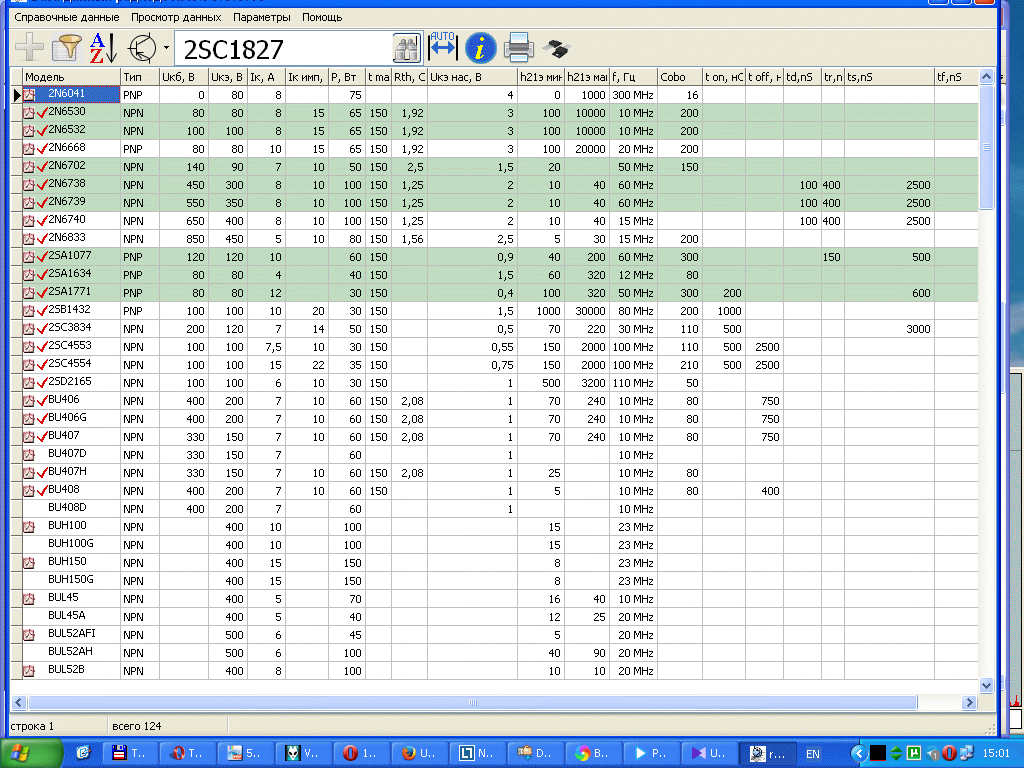Click the red checkmark on row 2SA1077

(42, 257)
